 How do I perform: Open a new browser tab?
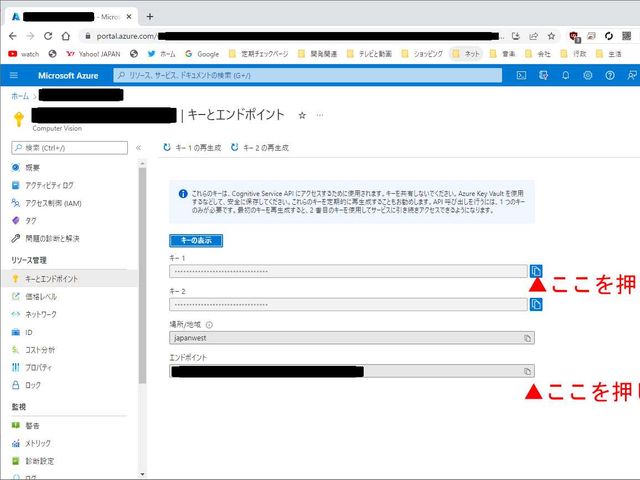150,17
